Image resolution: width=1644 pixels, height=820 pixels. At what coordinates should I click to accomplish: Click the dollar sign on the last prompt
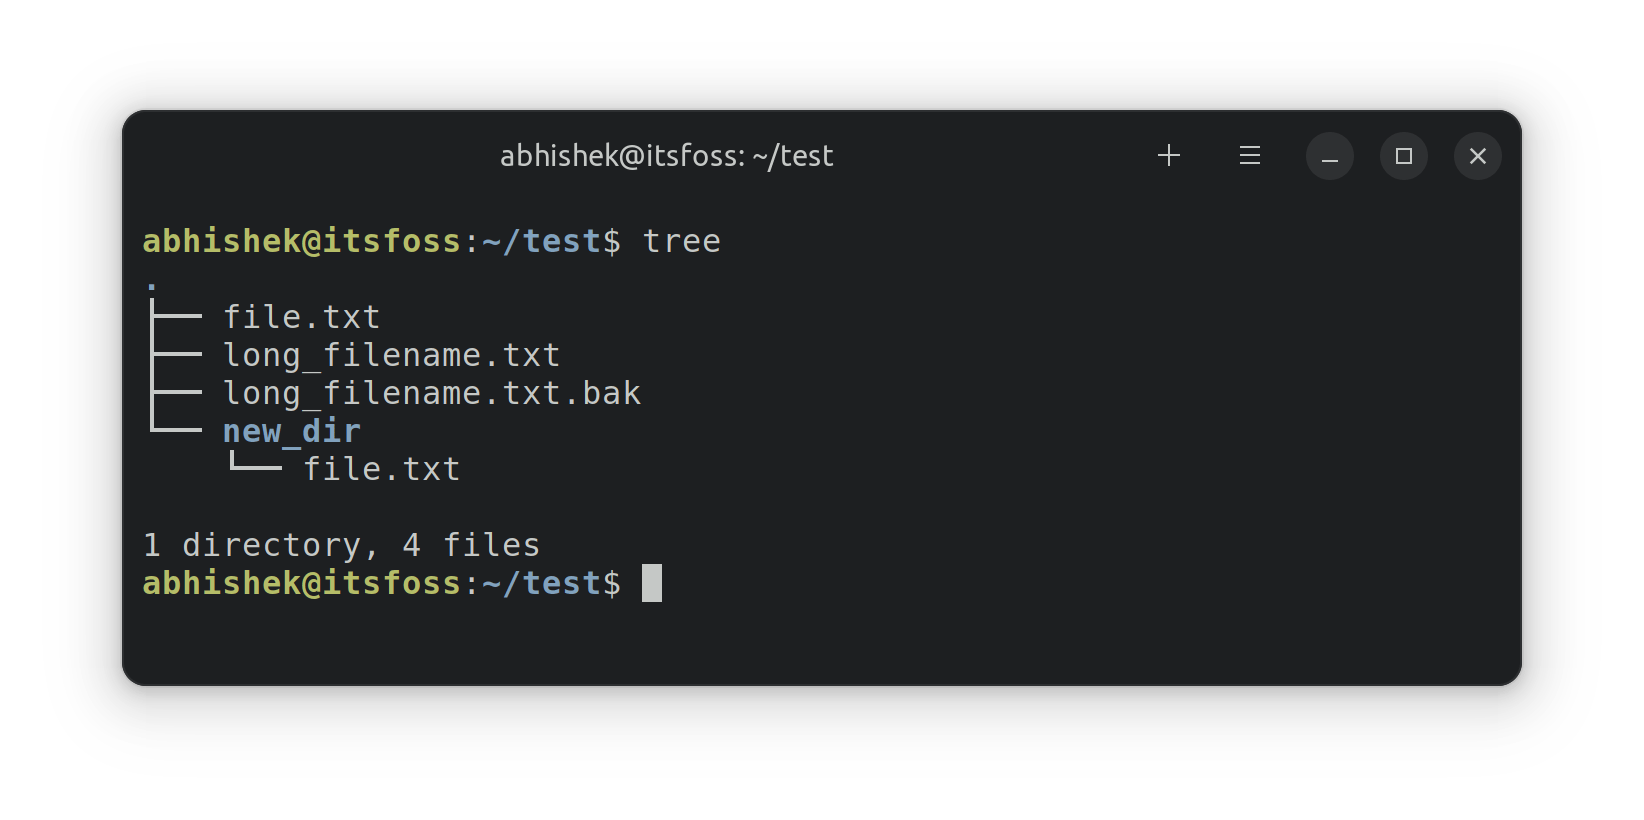612,583
